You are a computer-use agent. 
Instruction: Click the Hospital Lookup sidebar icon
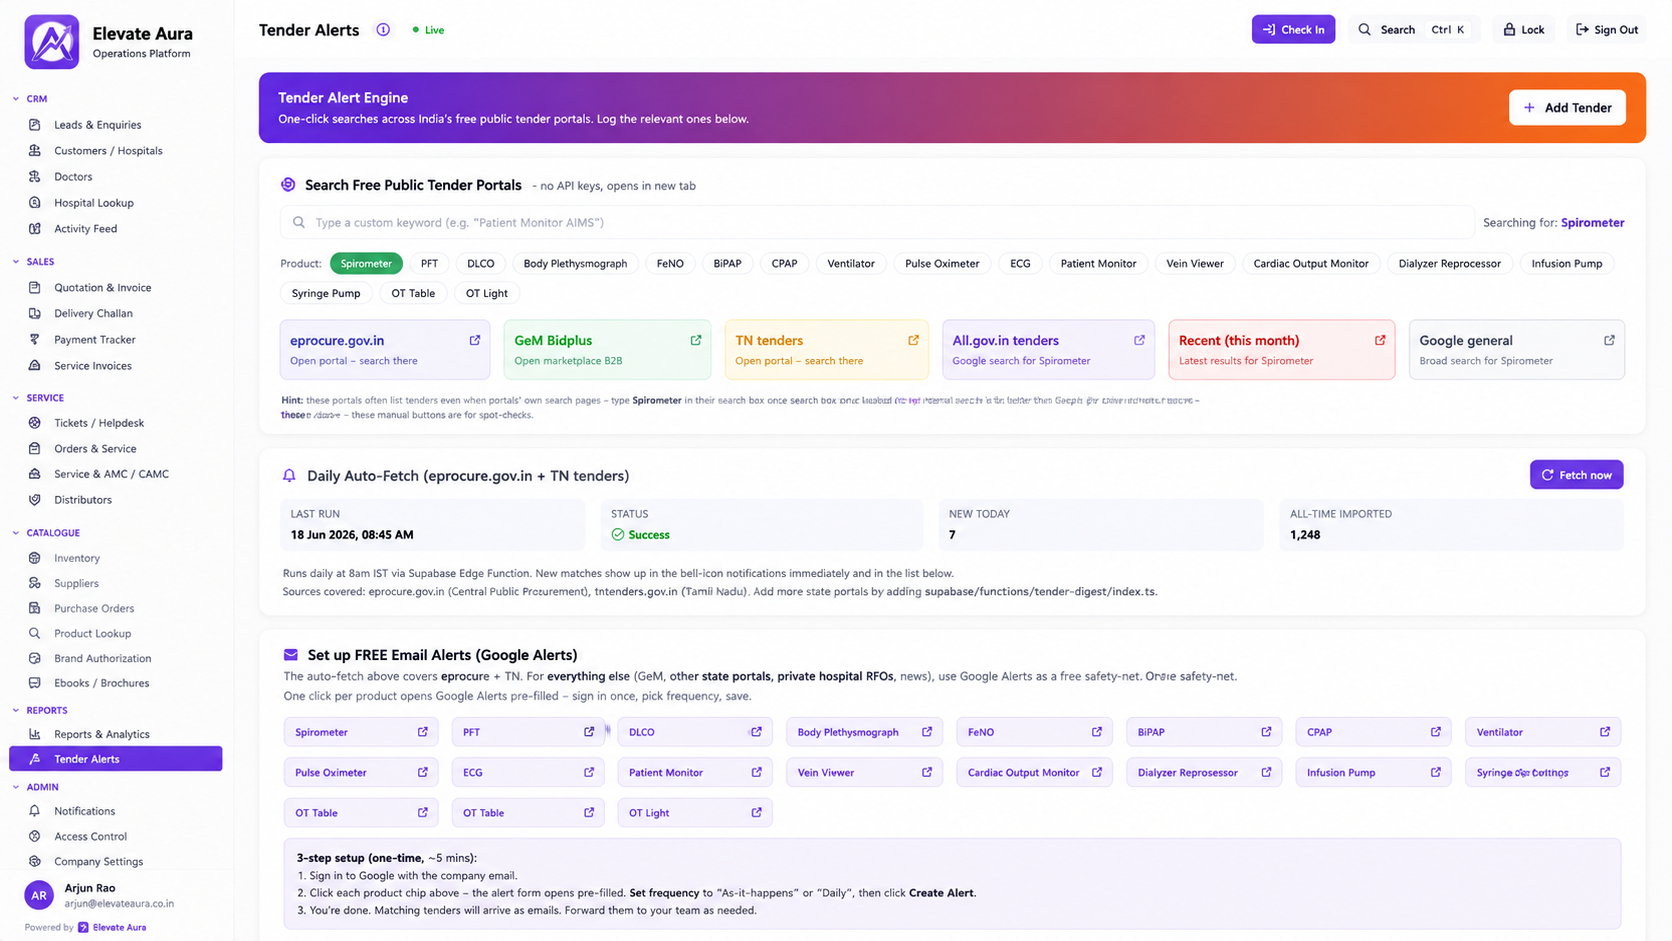coord(35,203)
